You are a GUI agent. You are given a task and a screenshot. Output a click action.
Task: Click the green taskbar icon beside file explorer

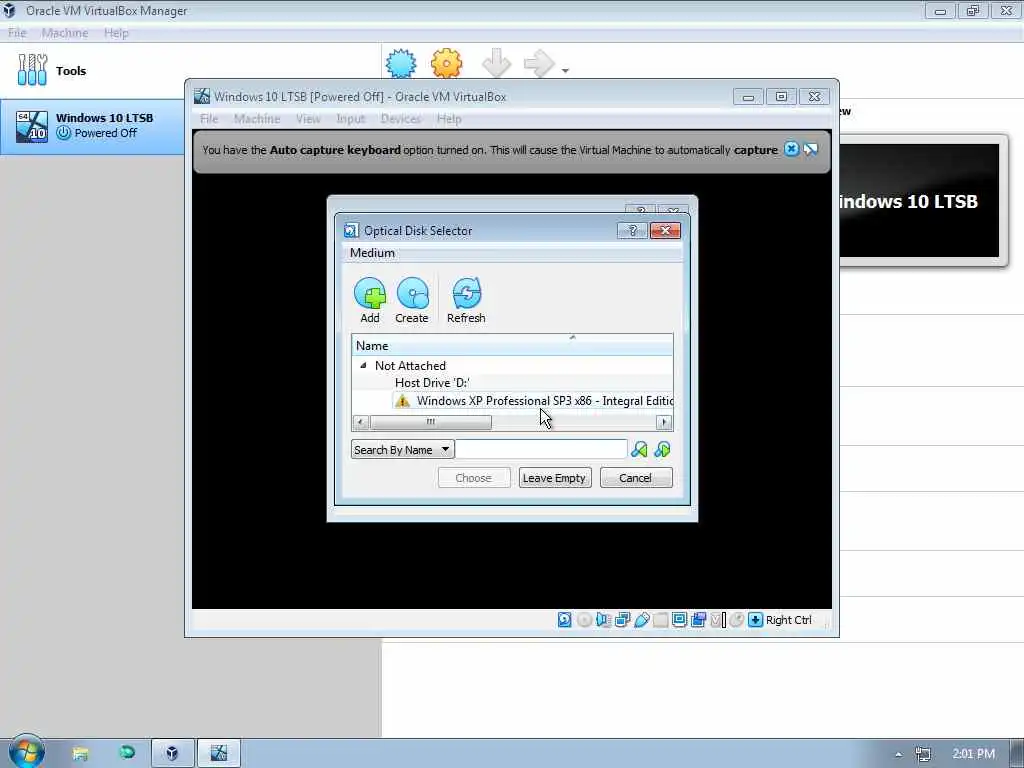(x=127, y=752)
